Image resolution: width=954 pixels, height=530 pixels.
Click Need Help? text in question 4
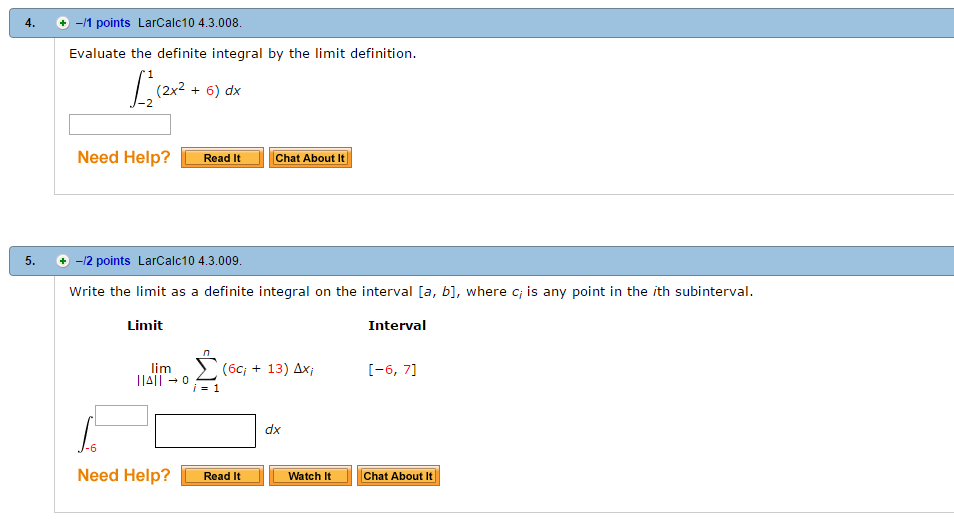pyautogui.click(x=124, y=158)
